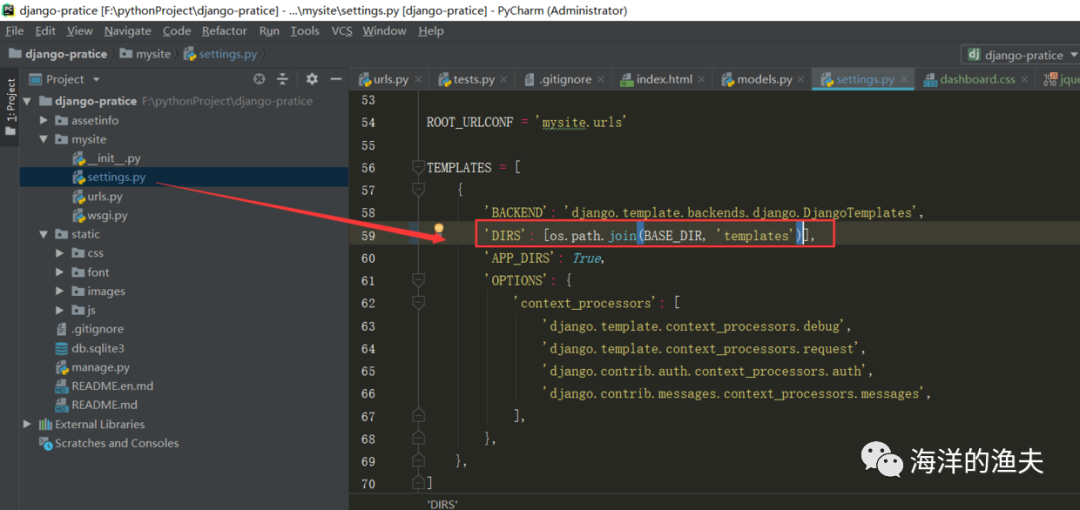Expand the assetinfo folder
The height and width of the screenshot is (510, 1080).
[x=44, y=121]
